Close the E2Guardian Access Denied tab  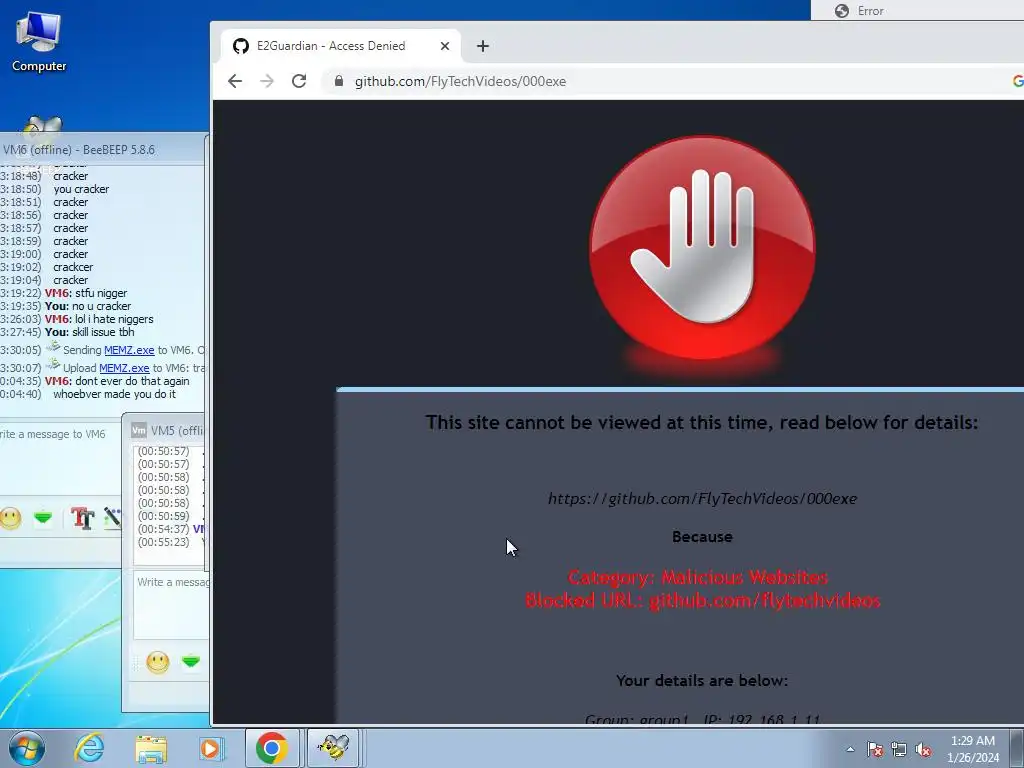pos(445,46)
